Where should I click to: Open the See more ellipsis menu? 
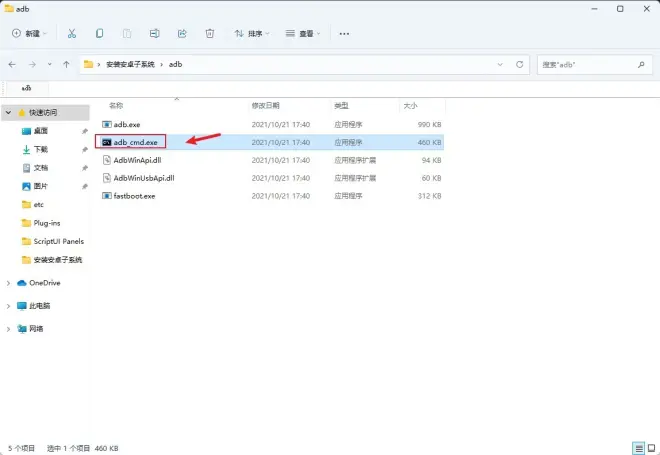tap(344, 34)
